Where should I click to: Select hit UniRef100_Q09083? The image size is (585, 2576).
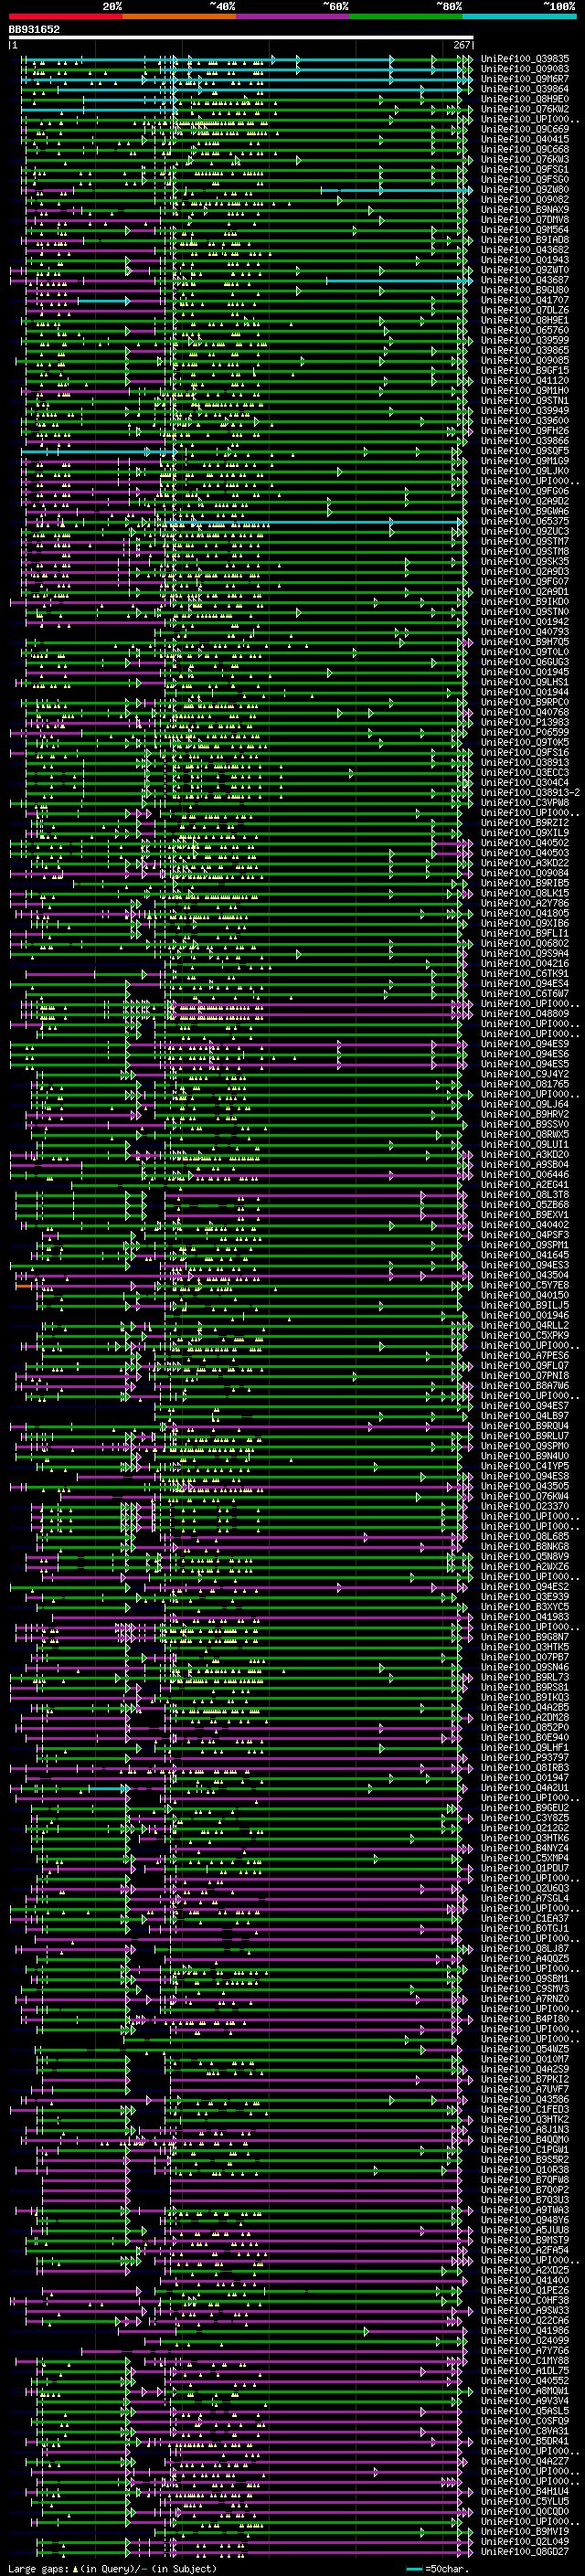pos(525,69)
